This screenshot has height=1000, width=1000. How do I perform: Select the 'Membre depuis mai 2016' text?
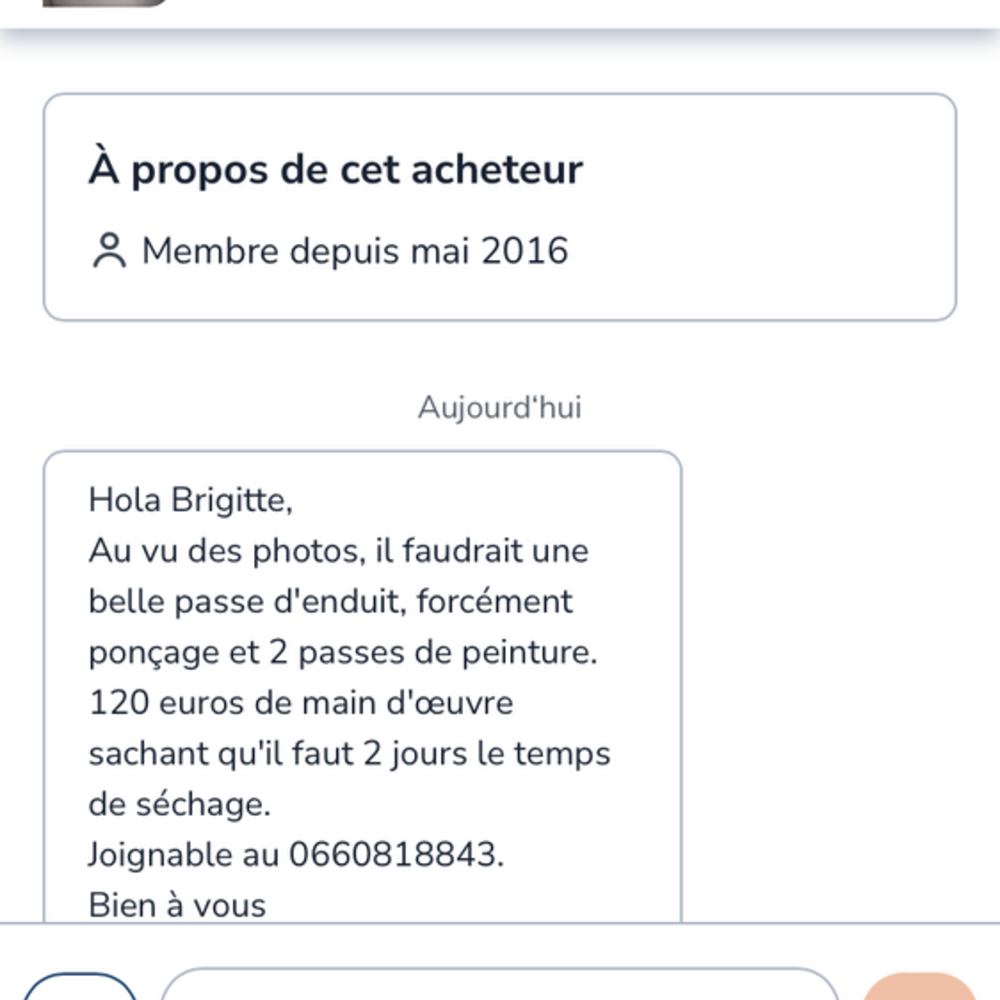pos(355,251)
